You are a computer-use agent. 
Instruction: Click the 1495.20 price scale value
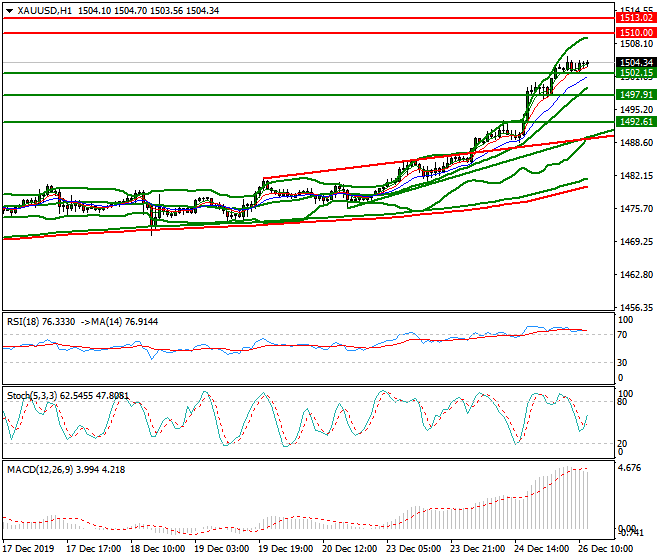click(x=636, y=110)
